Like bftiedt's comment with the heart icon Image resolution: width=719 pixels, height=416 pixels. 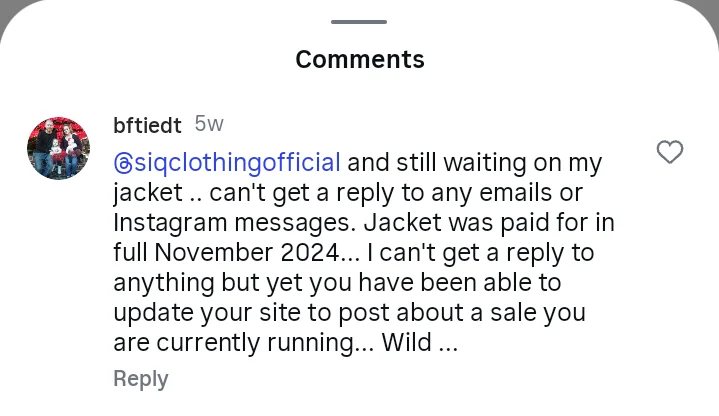[x=670, y=152]
